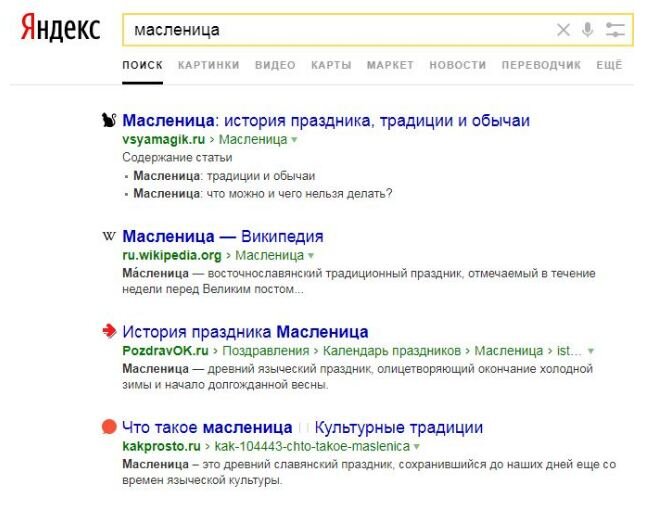Click the Календарь праздников breadcrumb
The width and height of the screenshot is (658, 505).
point(392,351)
